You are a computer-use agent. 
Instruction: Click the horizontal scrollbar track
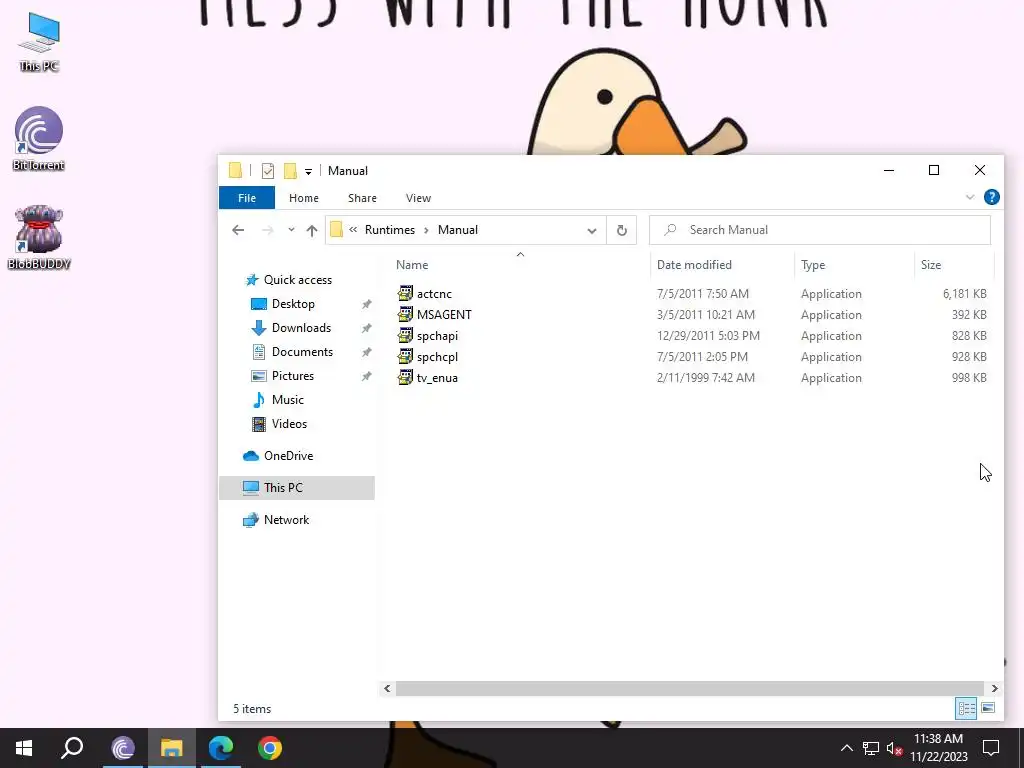pos(690,688)
